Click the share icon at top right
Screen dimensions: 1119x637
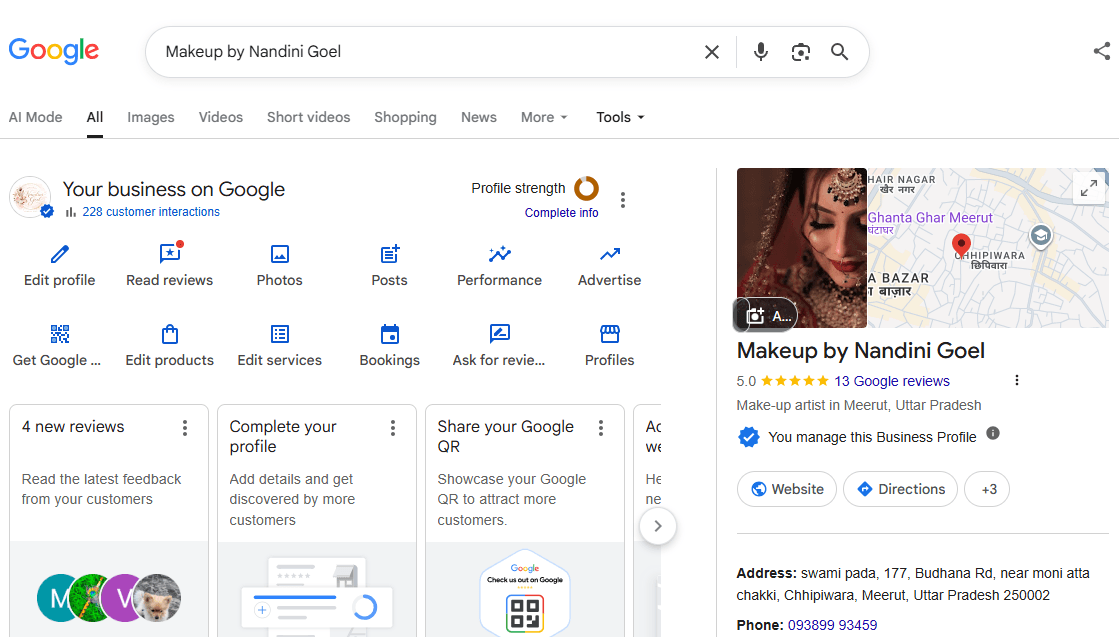[x=1102, y=51]
